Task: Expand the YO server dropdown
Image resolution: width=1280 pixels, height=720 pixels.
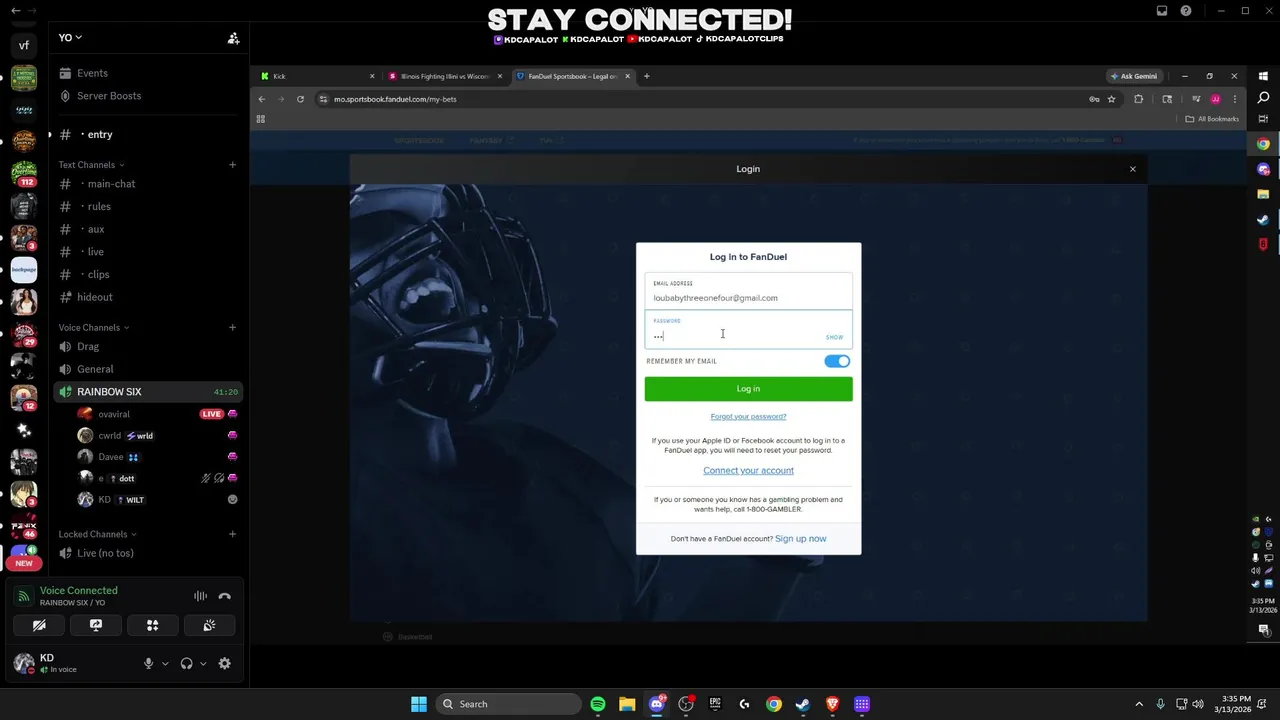Action: coord(70,38)
